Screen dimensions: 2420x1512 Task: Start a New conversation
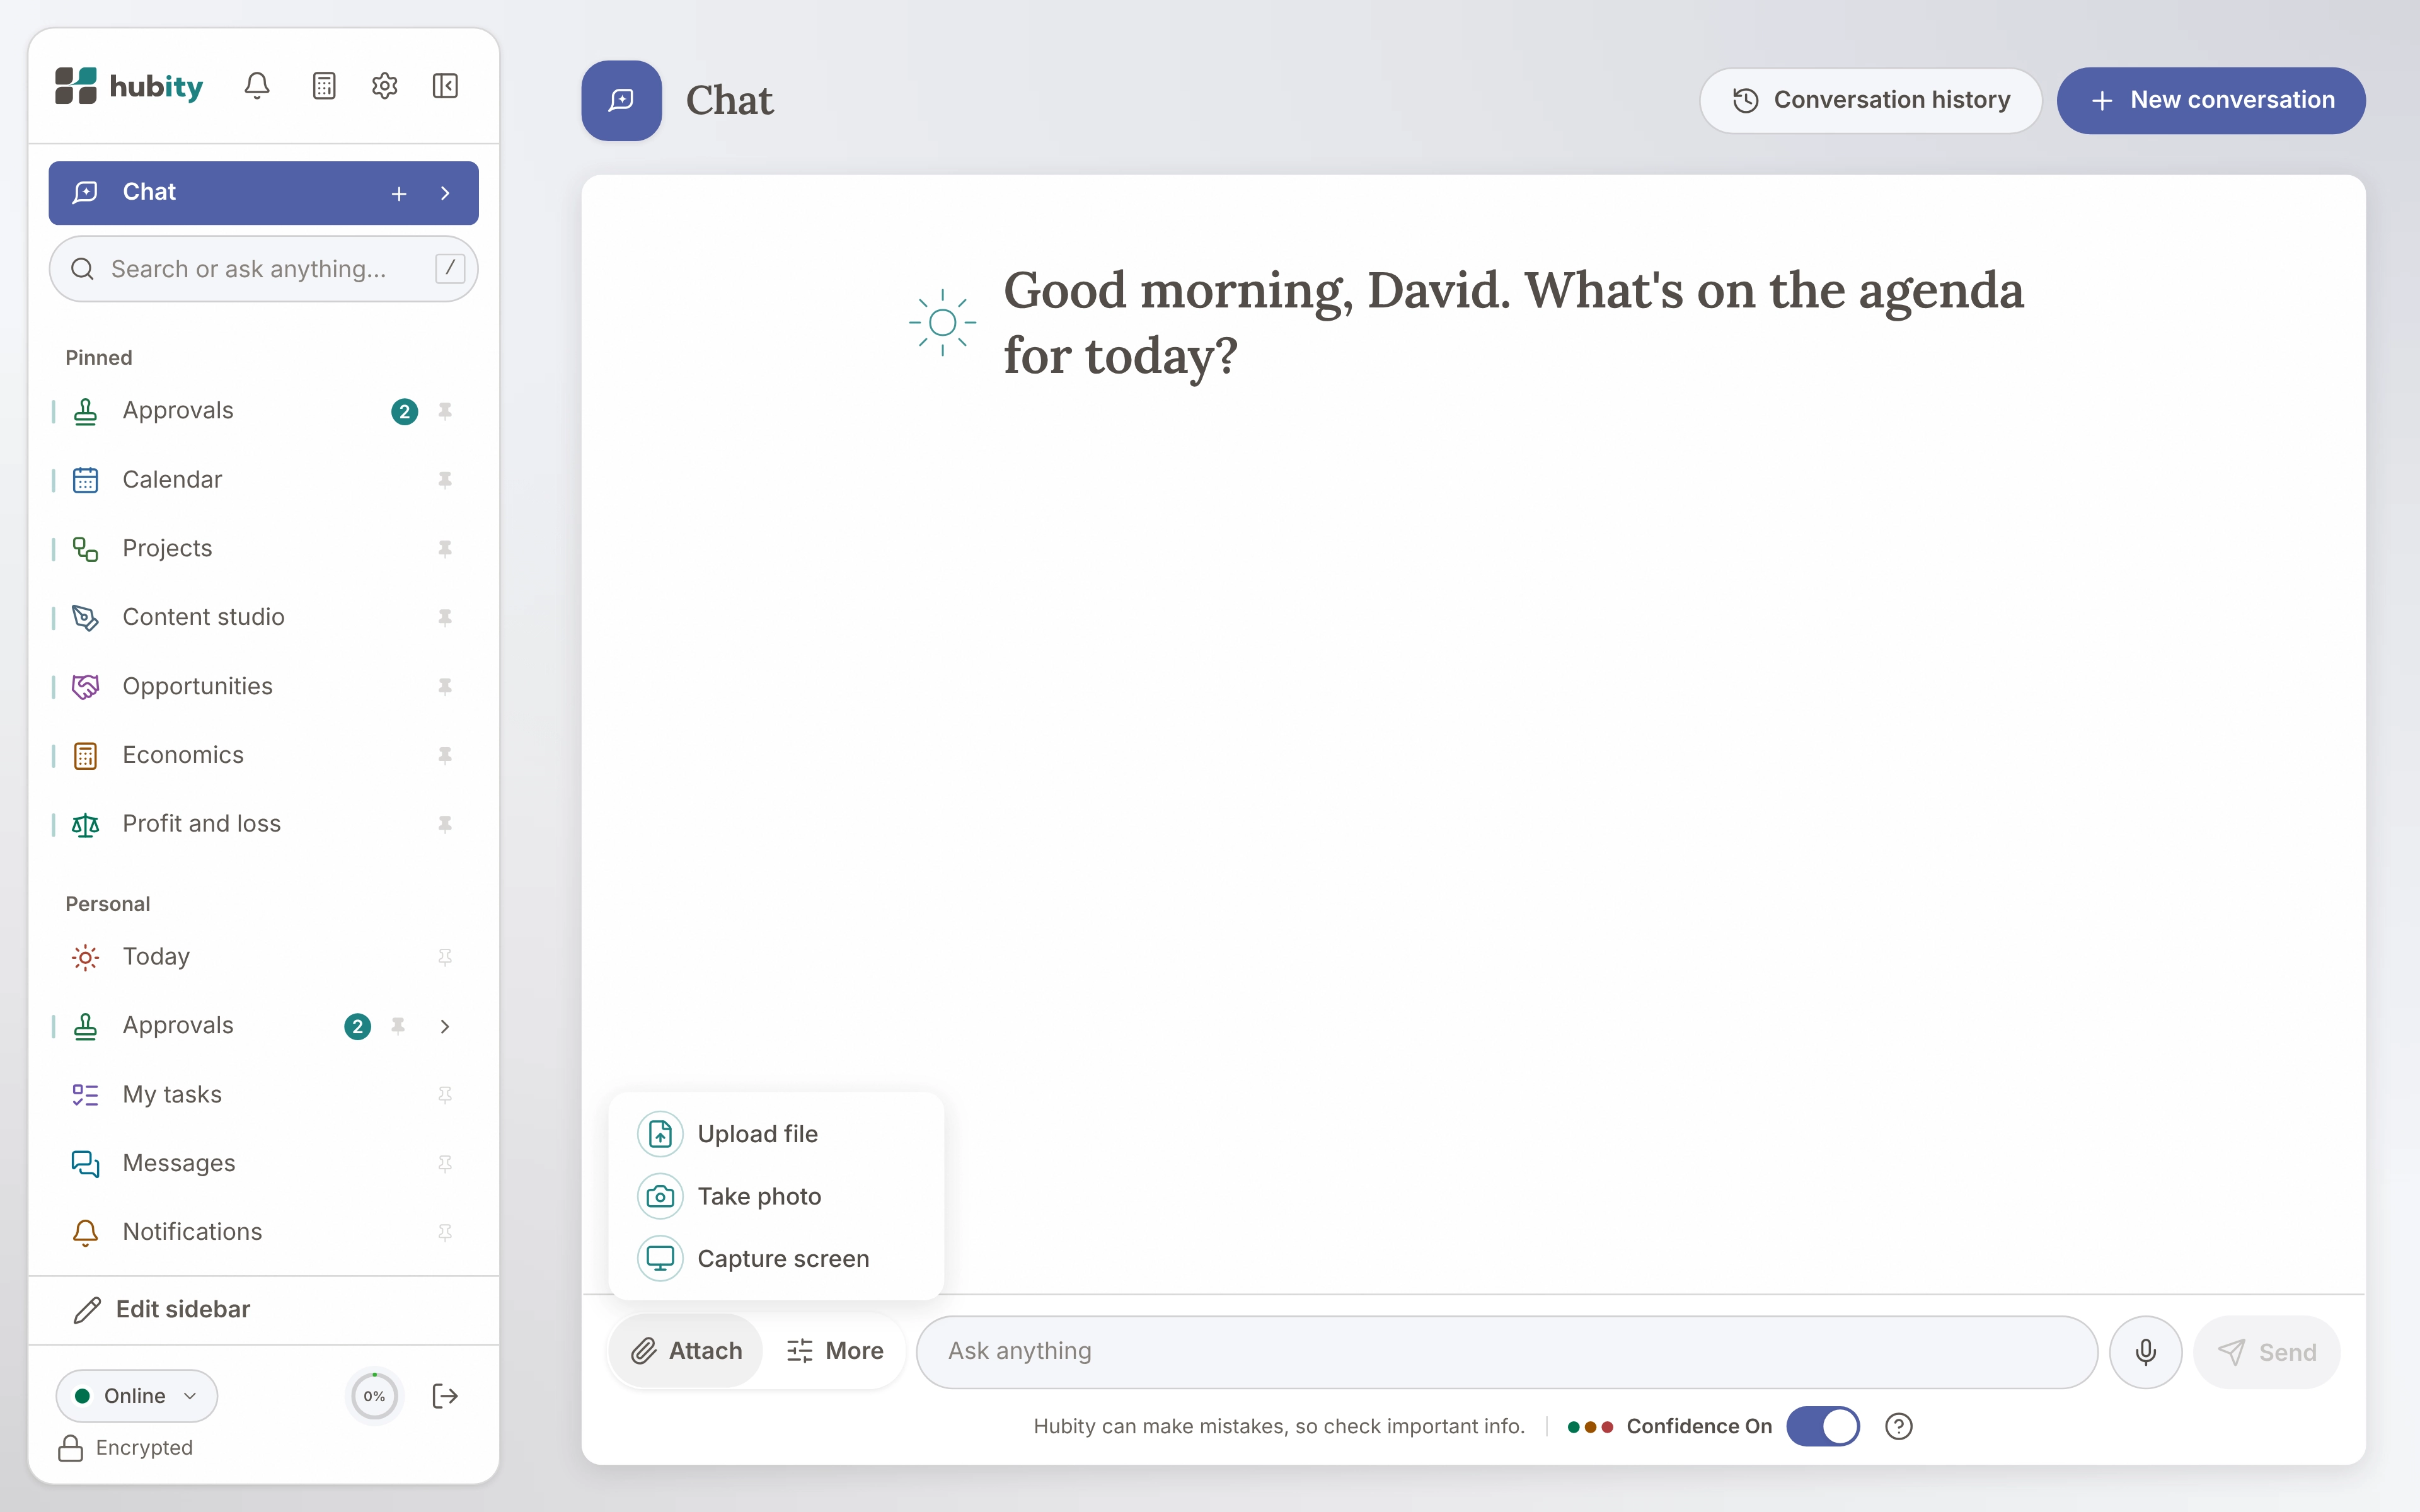pos(2210,100)
